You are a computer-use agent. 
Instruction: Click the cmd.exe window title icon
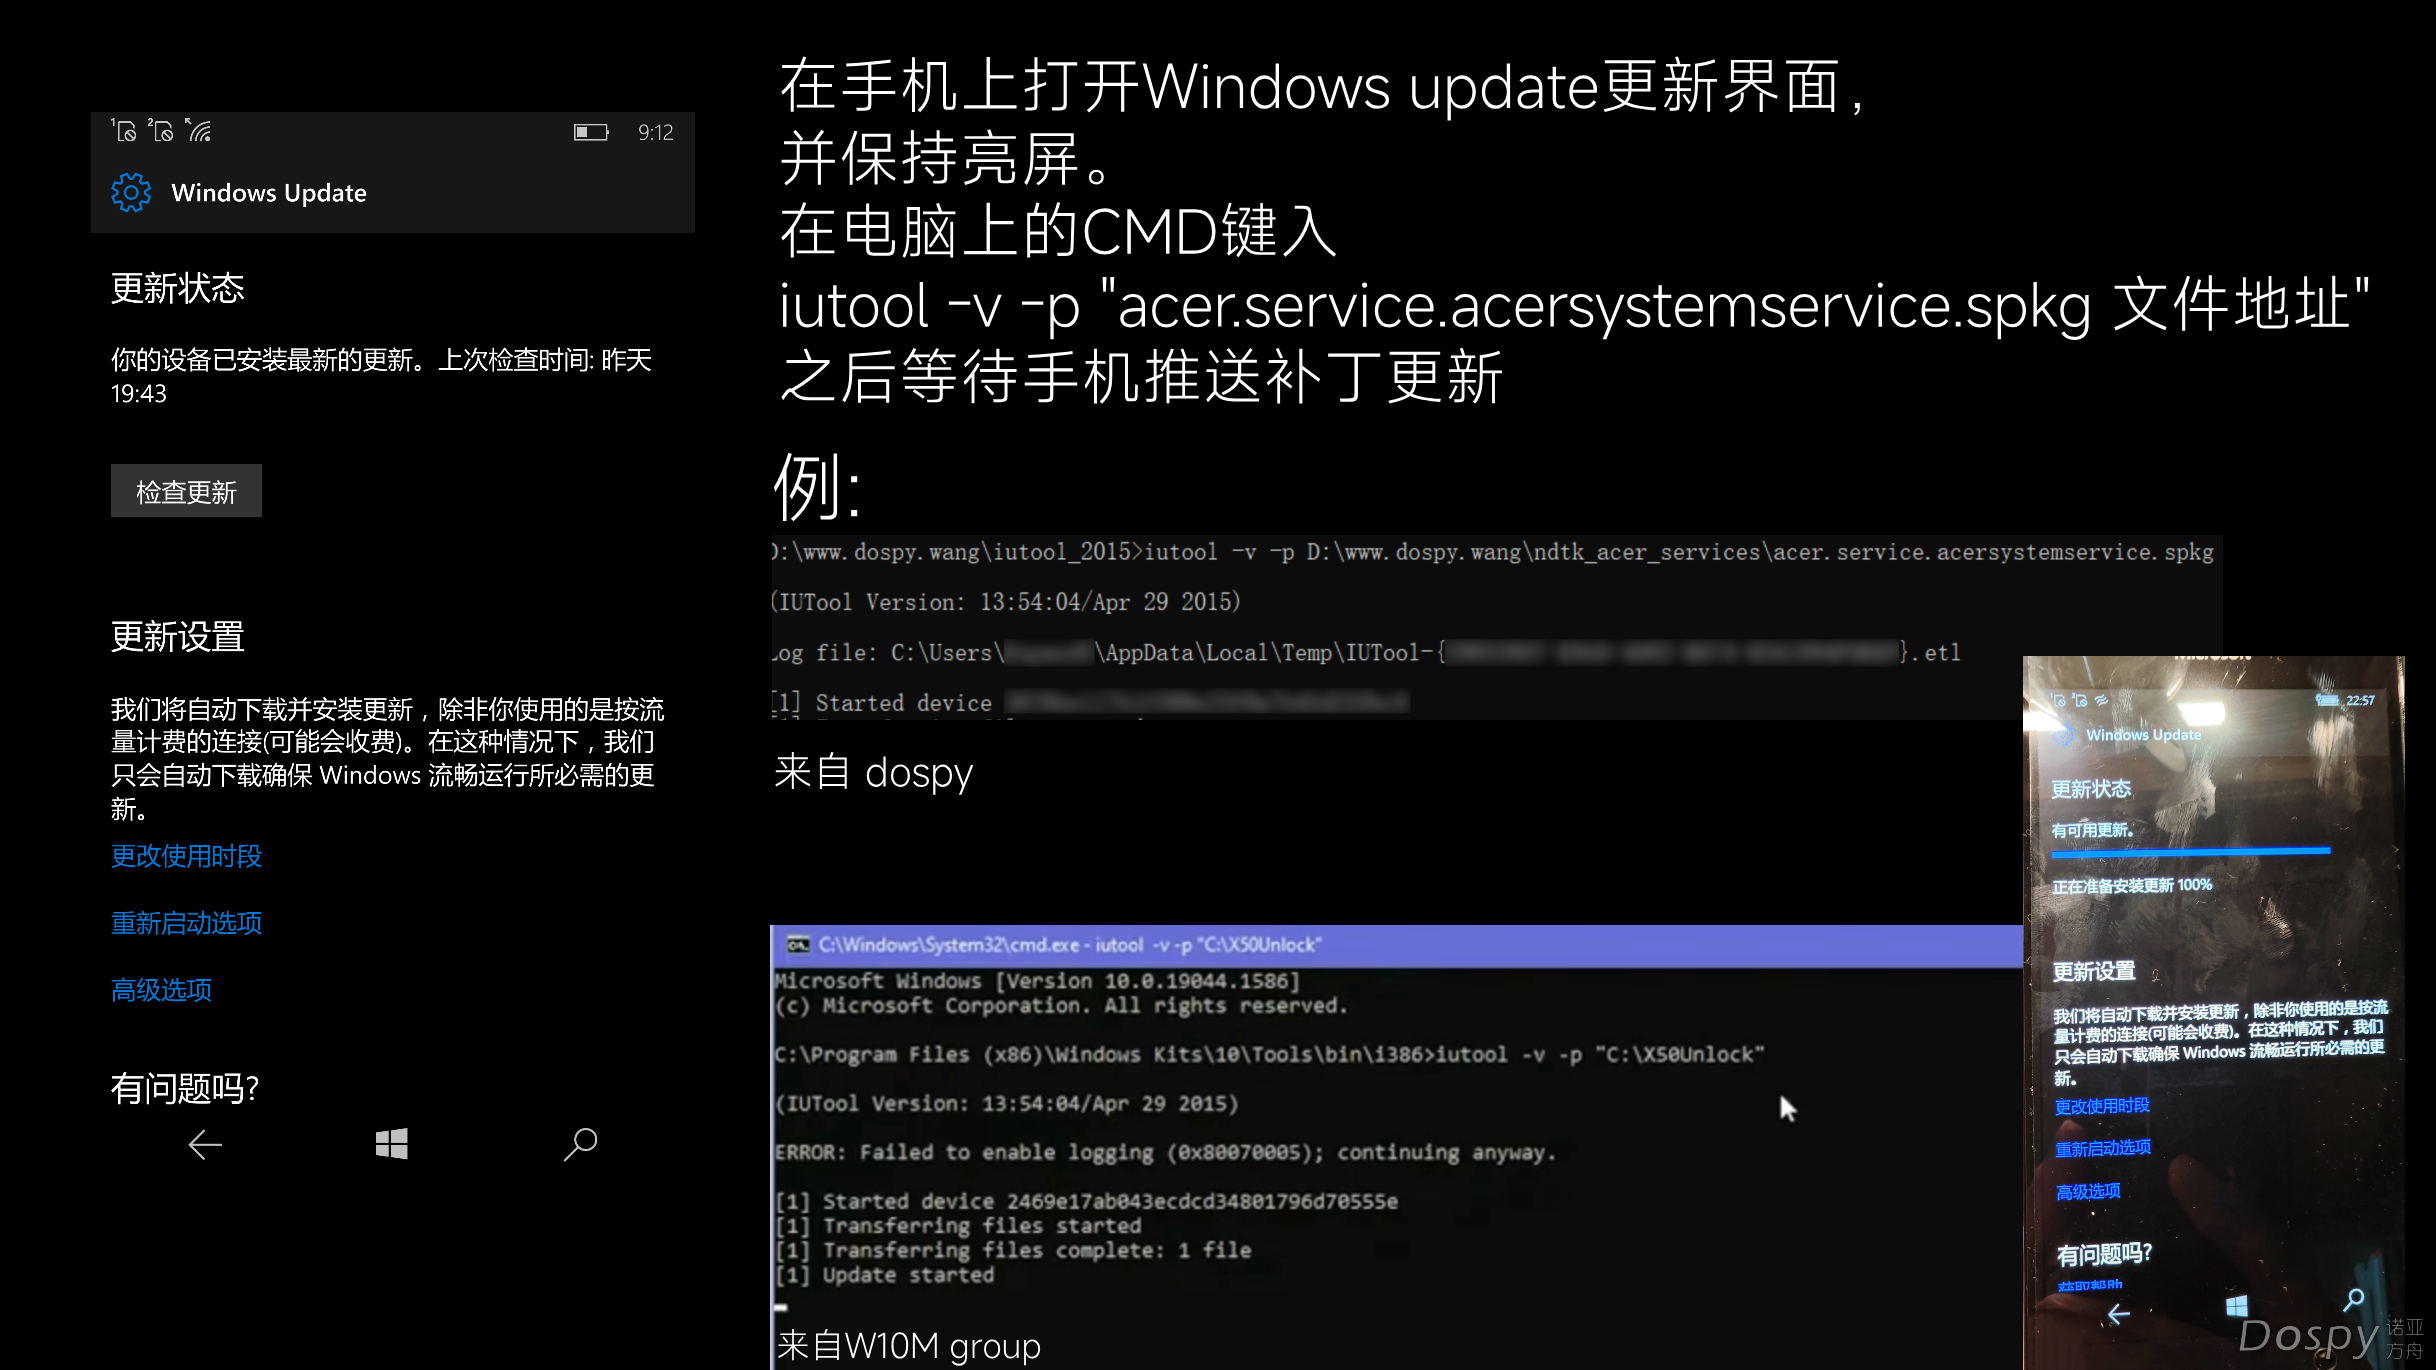798,945
